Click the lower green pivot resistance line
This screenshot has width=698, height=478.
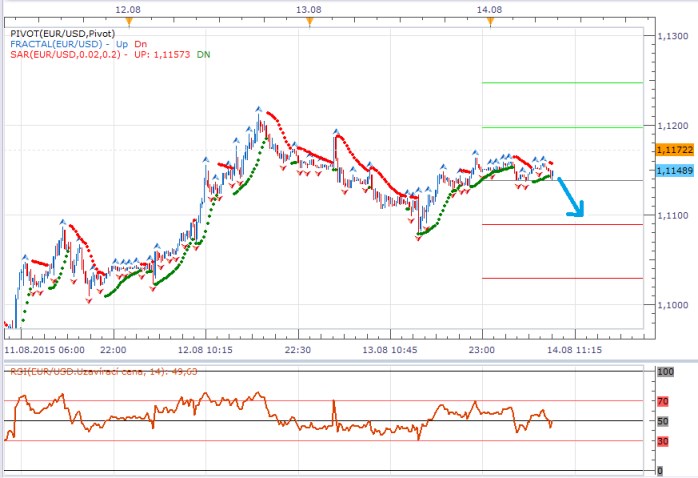(560, 127)
